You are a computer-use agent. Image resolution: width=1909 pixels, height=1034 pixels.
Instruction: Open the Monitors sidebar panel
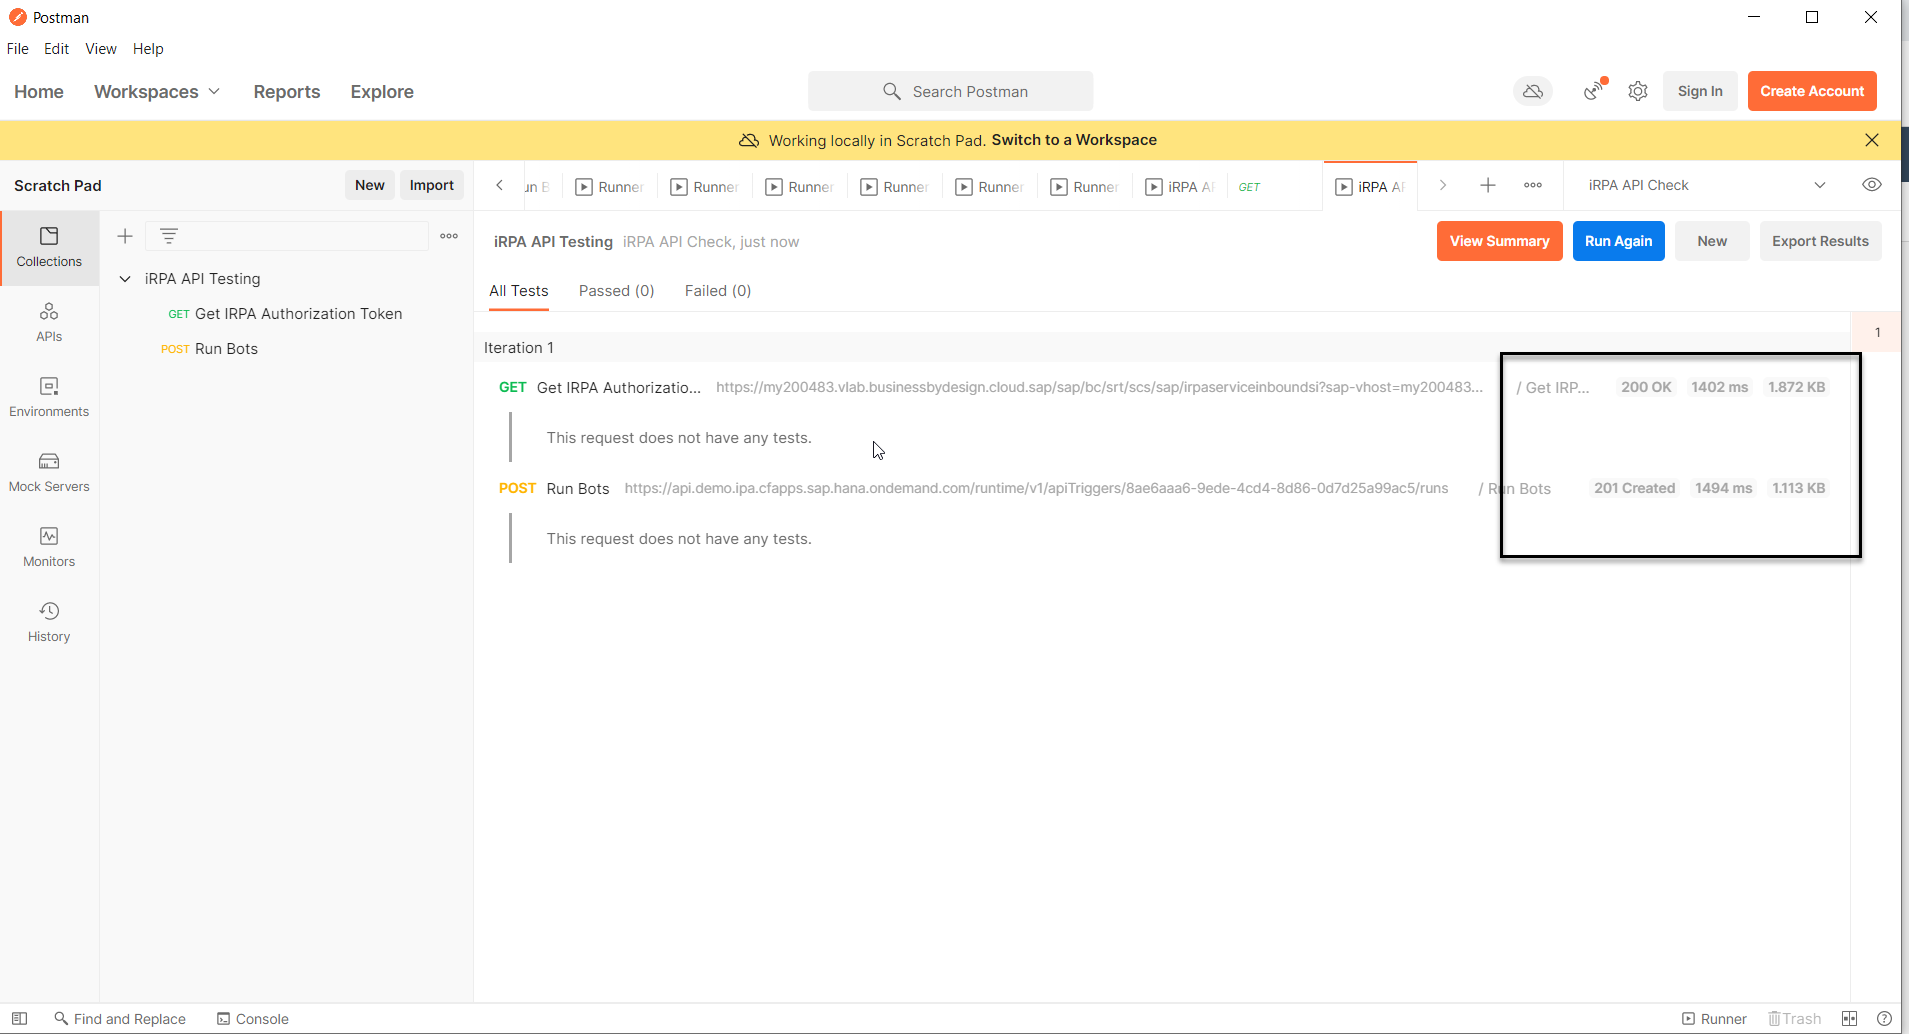(49, 547)
